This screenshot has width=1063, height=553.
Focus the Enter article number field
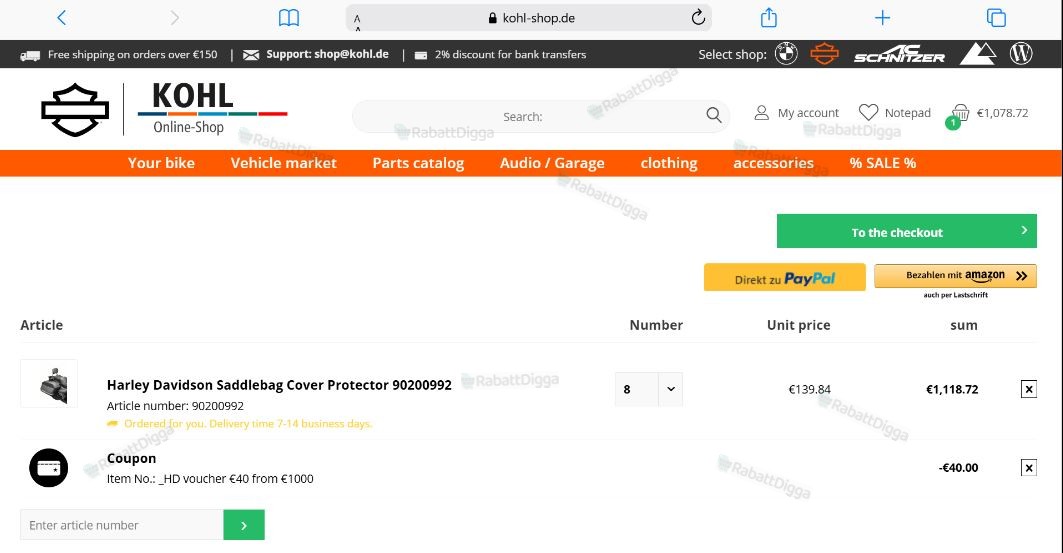(122, 525)
